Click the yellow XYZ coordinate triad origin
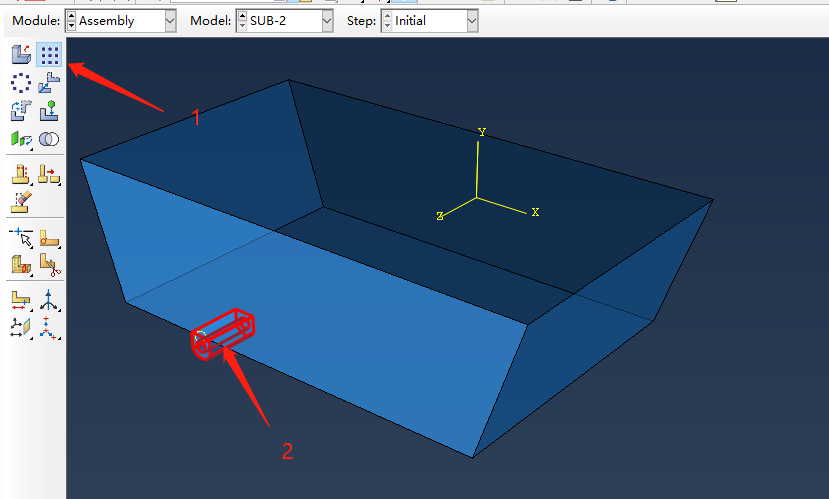829x499 pixels. (478, 198)
